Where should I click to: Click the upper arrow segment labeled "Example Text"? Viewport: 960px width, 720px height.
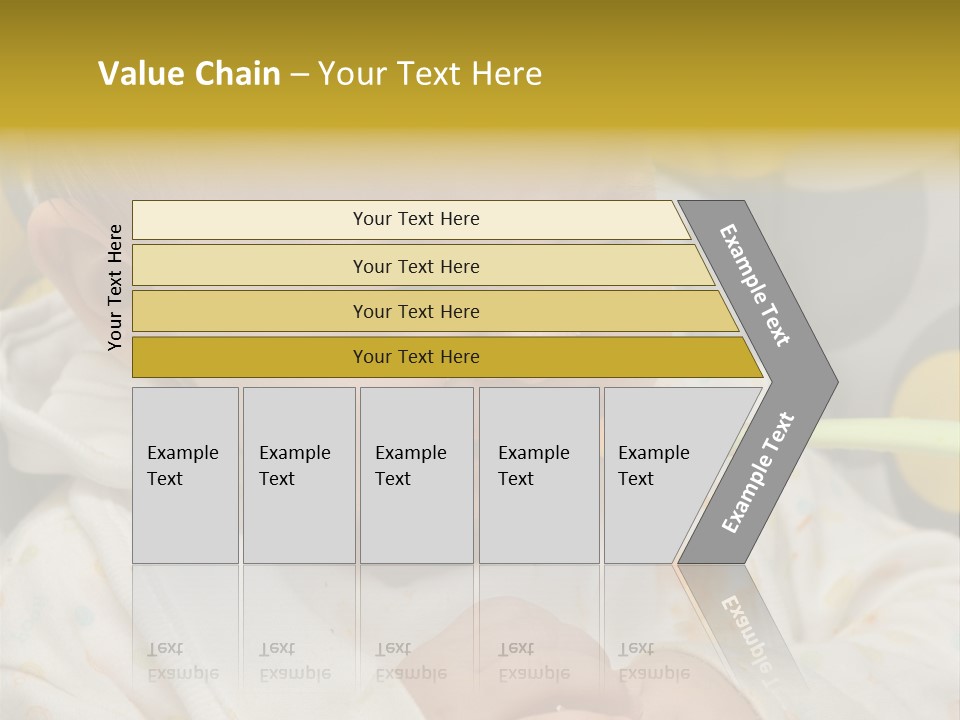coord(757,285)
